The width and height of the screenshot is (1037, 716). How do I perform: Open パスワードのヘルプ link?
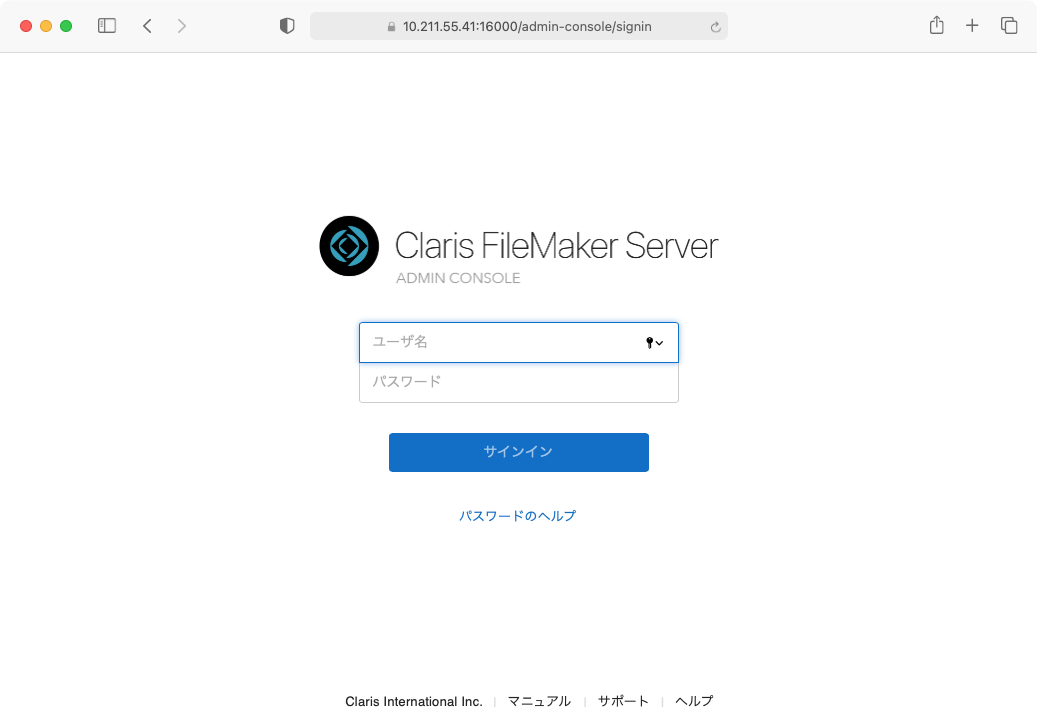(x=518, y=516)
